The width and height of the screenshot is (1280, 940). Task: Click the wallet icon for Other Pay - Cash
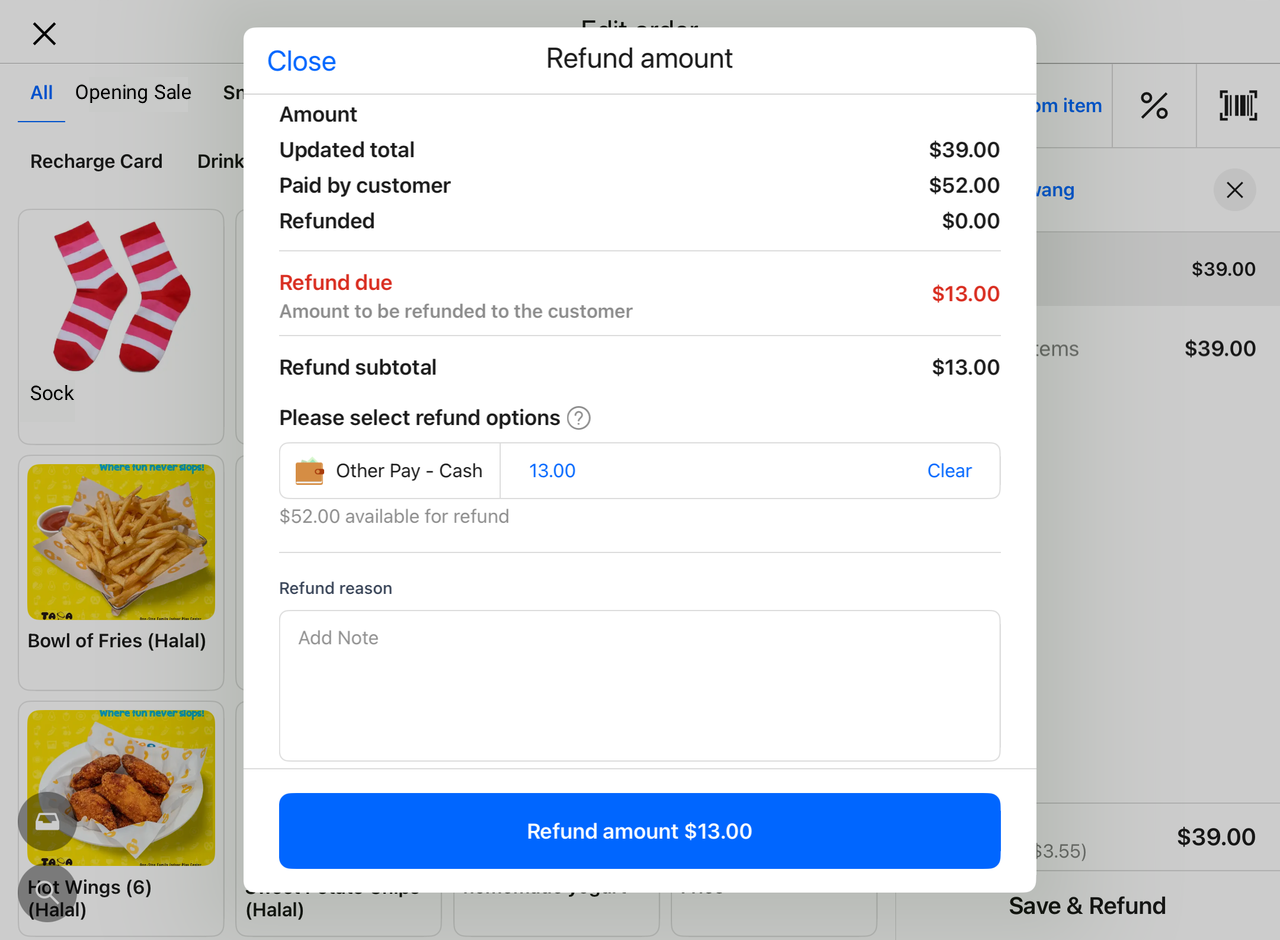(x=310, y=471)
